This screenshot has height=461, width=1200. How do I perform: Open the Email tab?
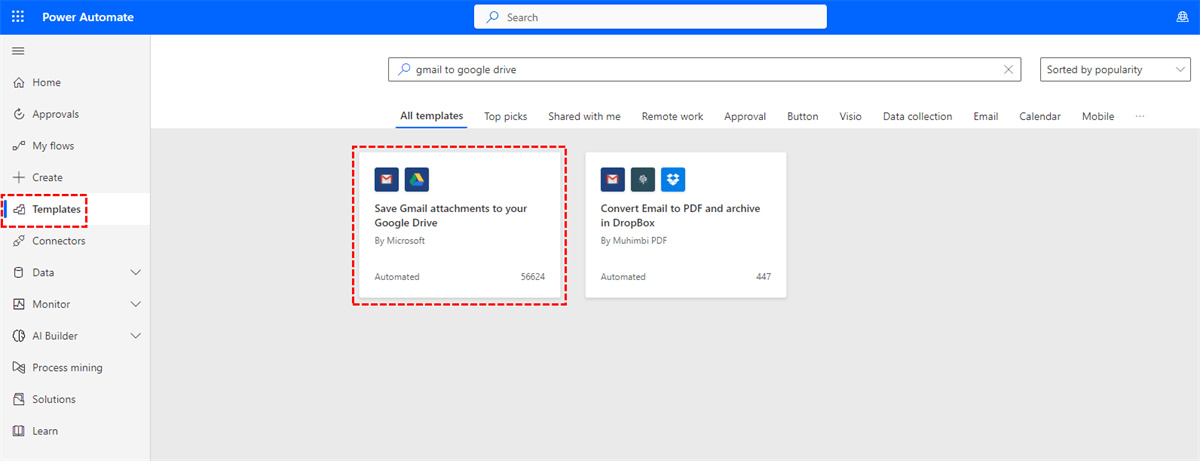[986, 116]
